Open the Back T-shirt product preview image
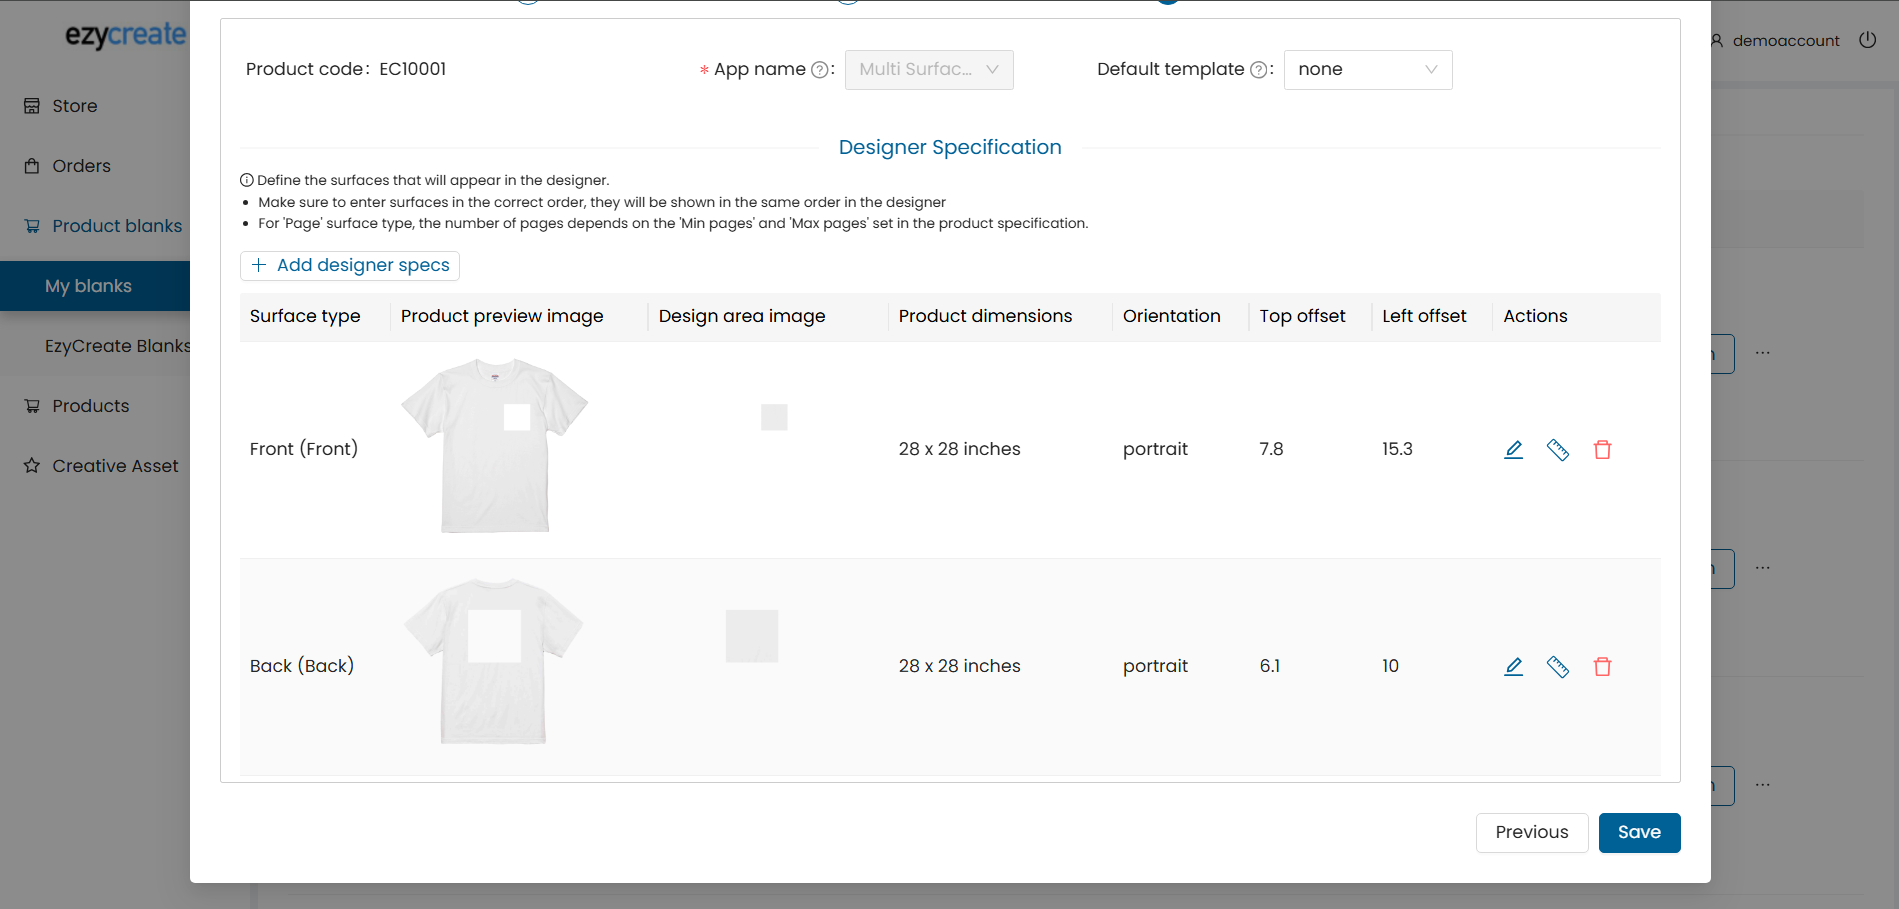 (x=494, y=662)
